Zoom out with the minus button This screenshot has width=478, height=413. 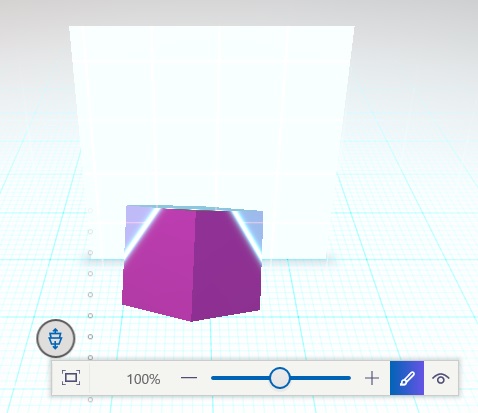(x=189, y=378)
